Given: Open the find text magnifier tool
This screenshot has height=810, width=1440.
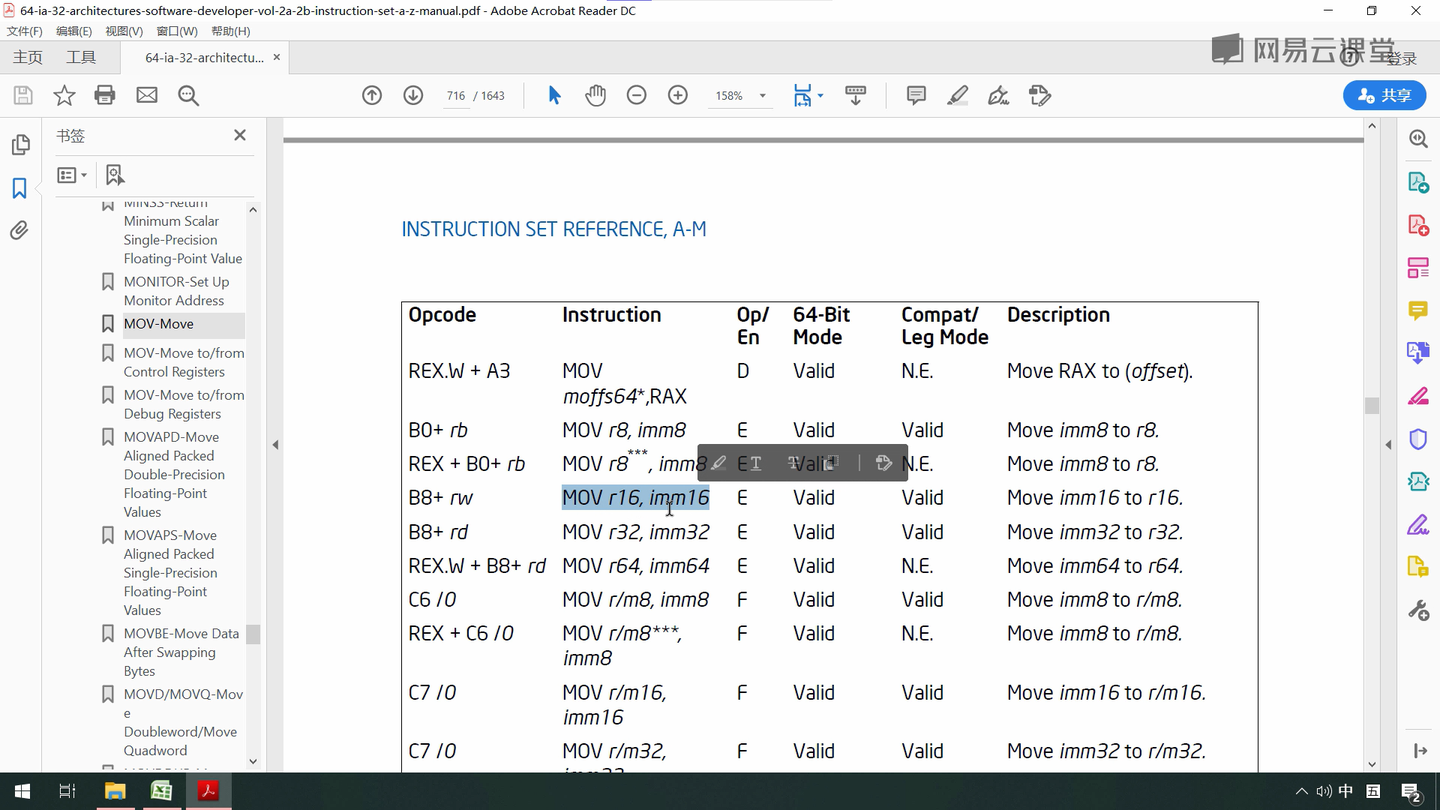Looking at the screenshot, I should tap(188, 95).
